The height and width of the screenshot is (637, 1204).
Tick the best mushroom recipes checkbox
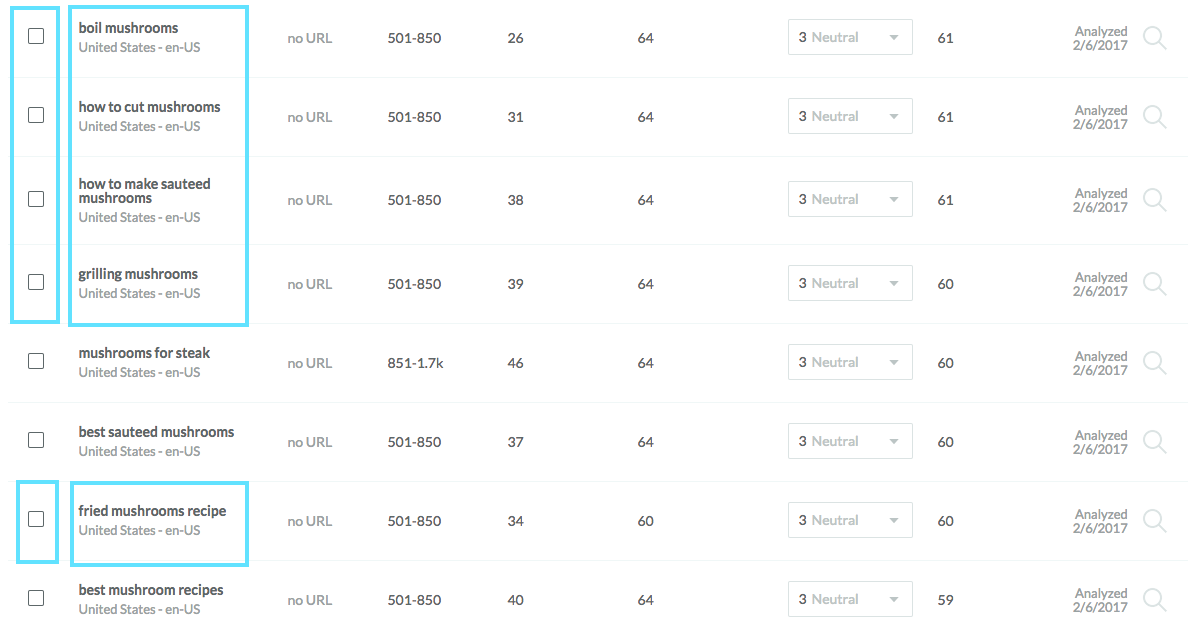click(x=36, y=598)
